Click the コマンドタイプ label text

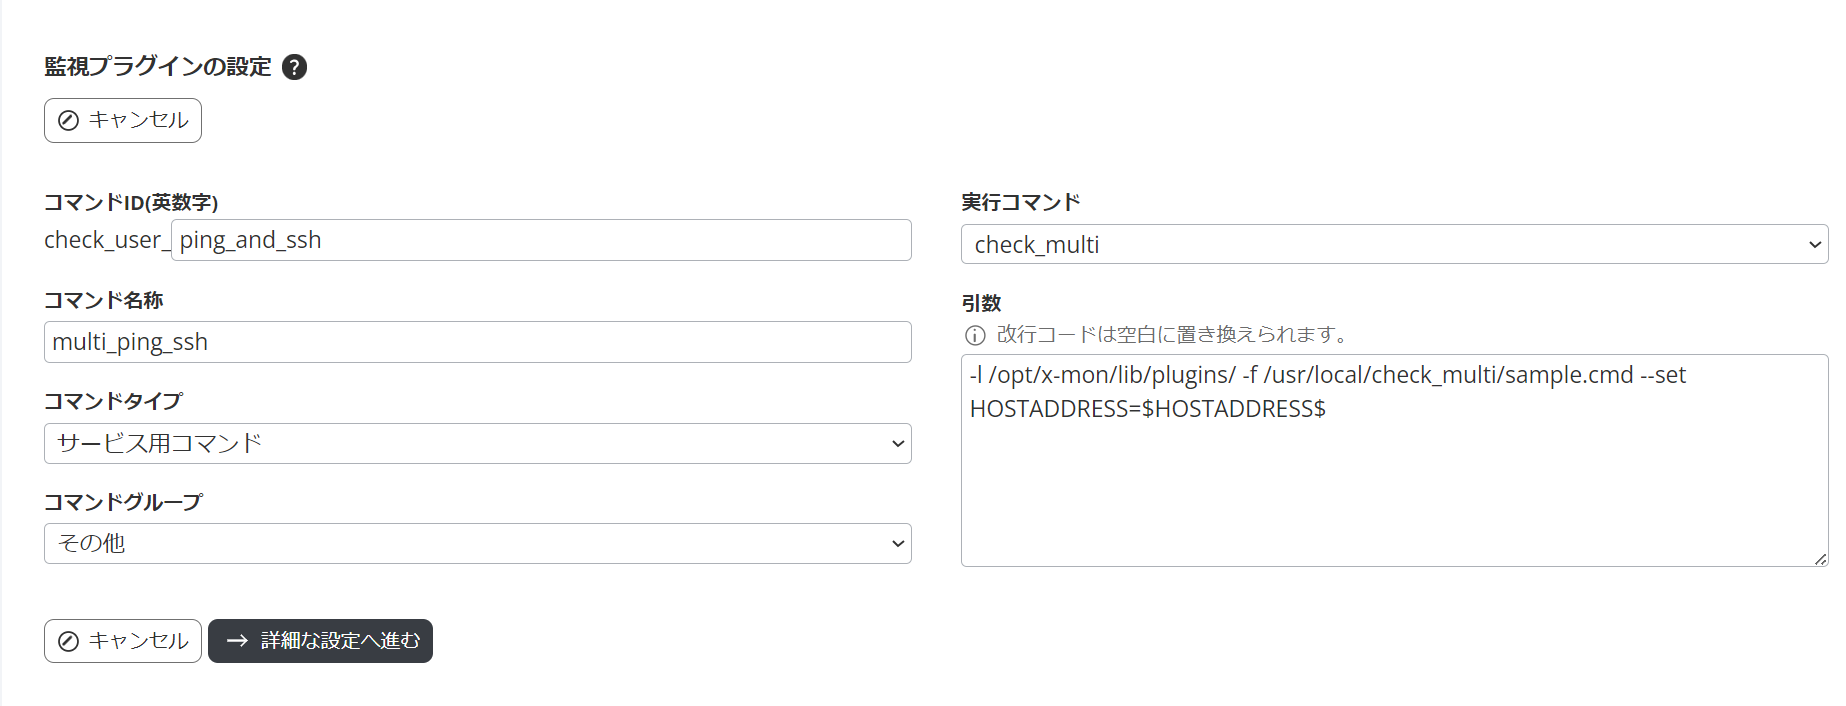click(x=113, y=401)
